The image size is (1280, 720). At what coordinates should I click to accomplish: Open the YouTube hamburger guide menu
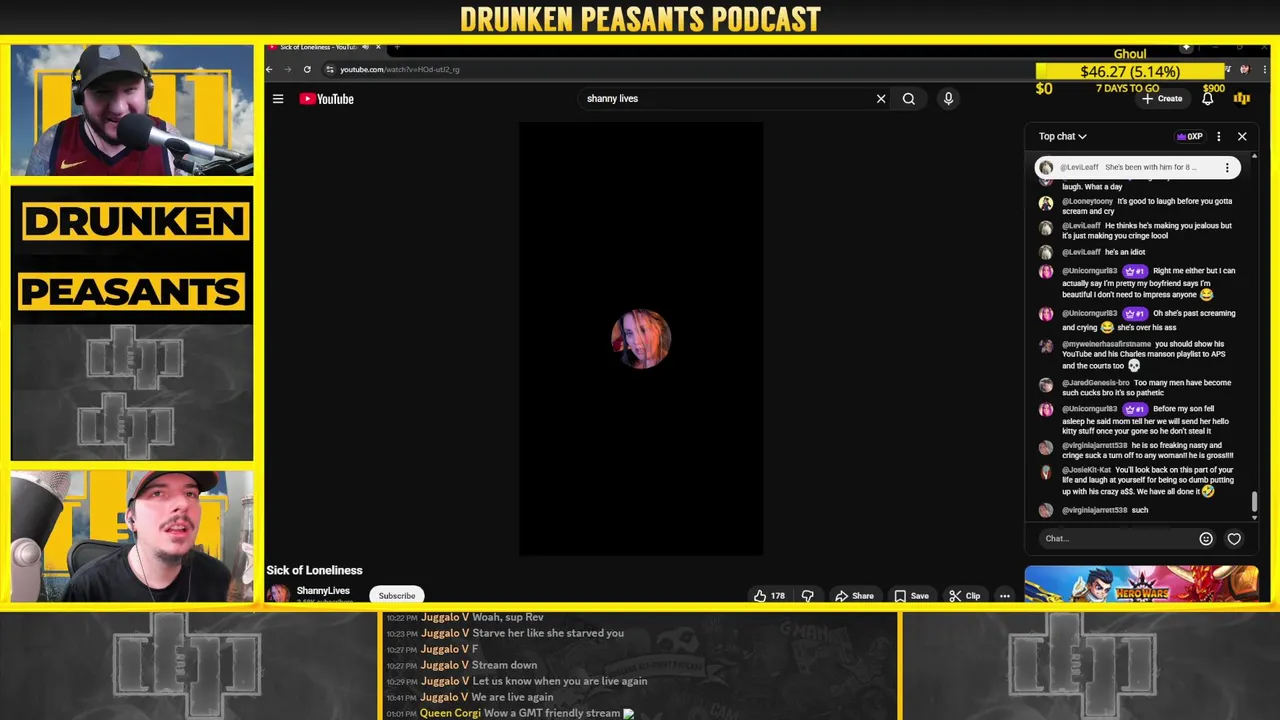[278, 99]
